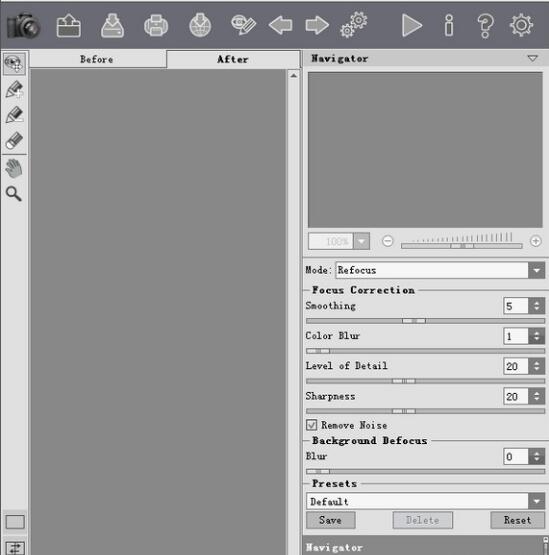Image resolution: width=549 pixels, height=555 pixels.
Task: Click the Save preset button
Action: 331,520
